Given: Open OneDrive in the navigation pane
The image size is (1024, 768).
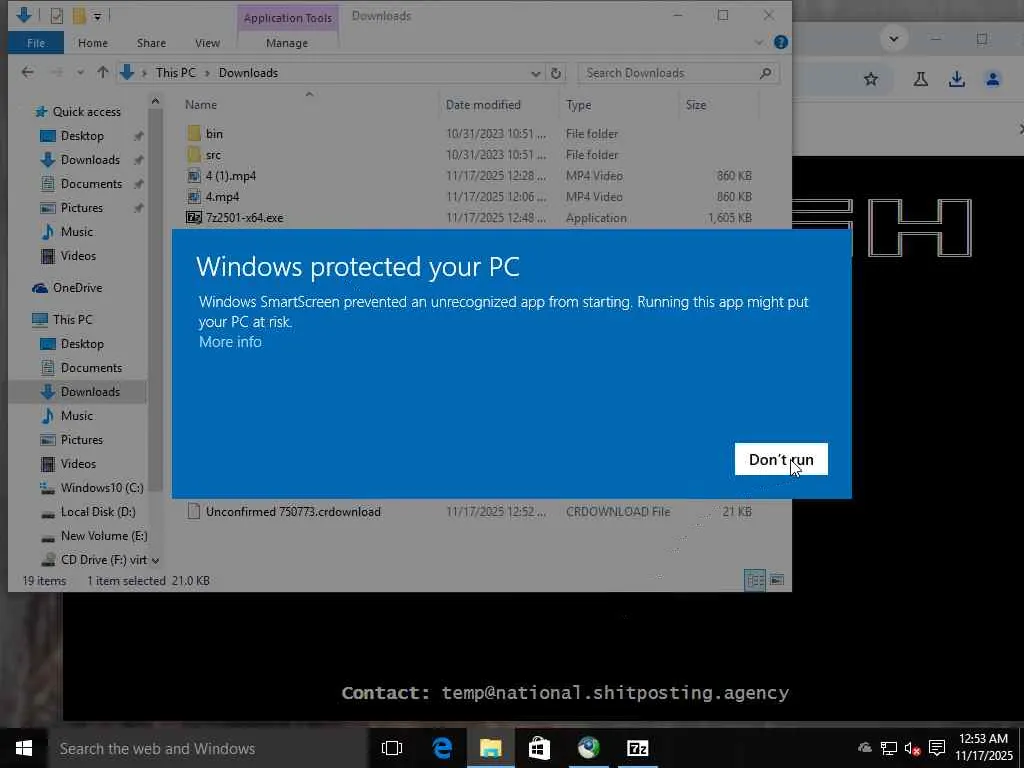Looking at the screenshot, I should (77, 288).
